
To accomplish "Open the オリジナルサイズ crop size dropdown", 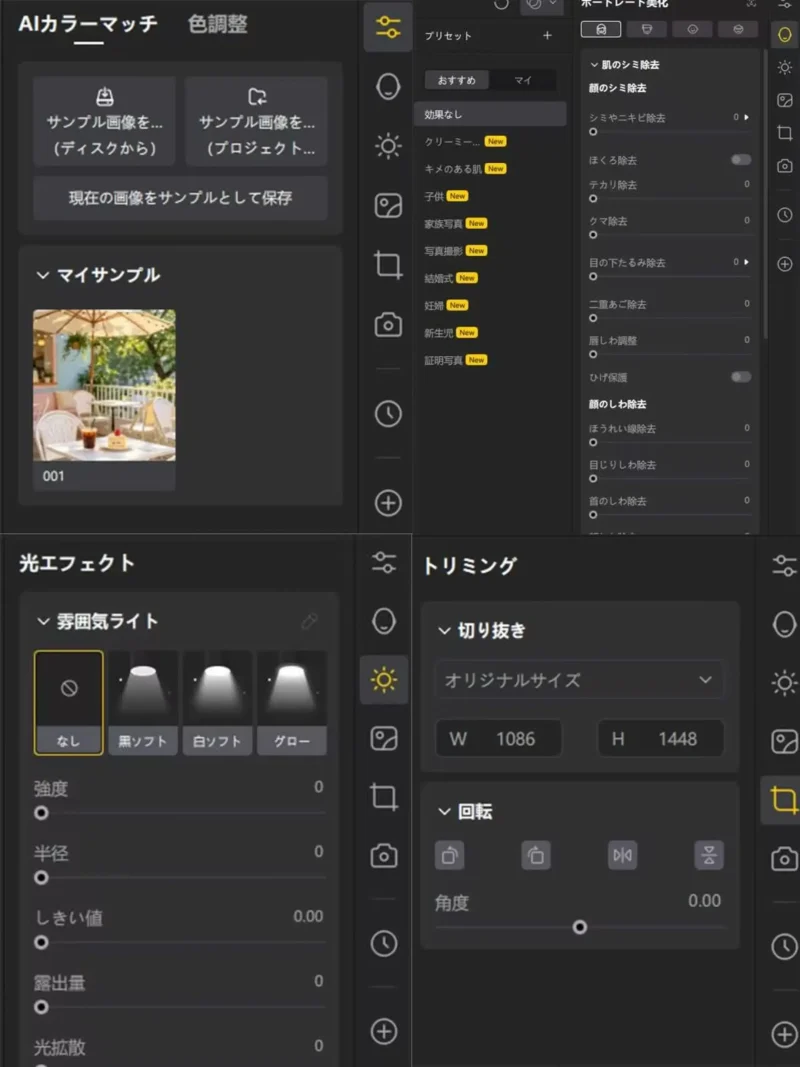I will pyautogui.click(x=580, y=680).
